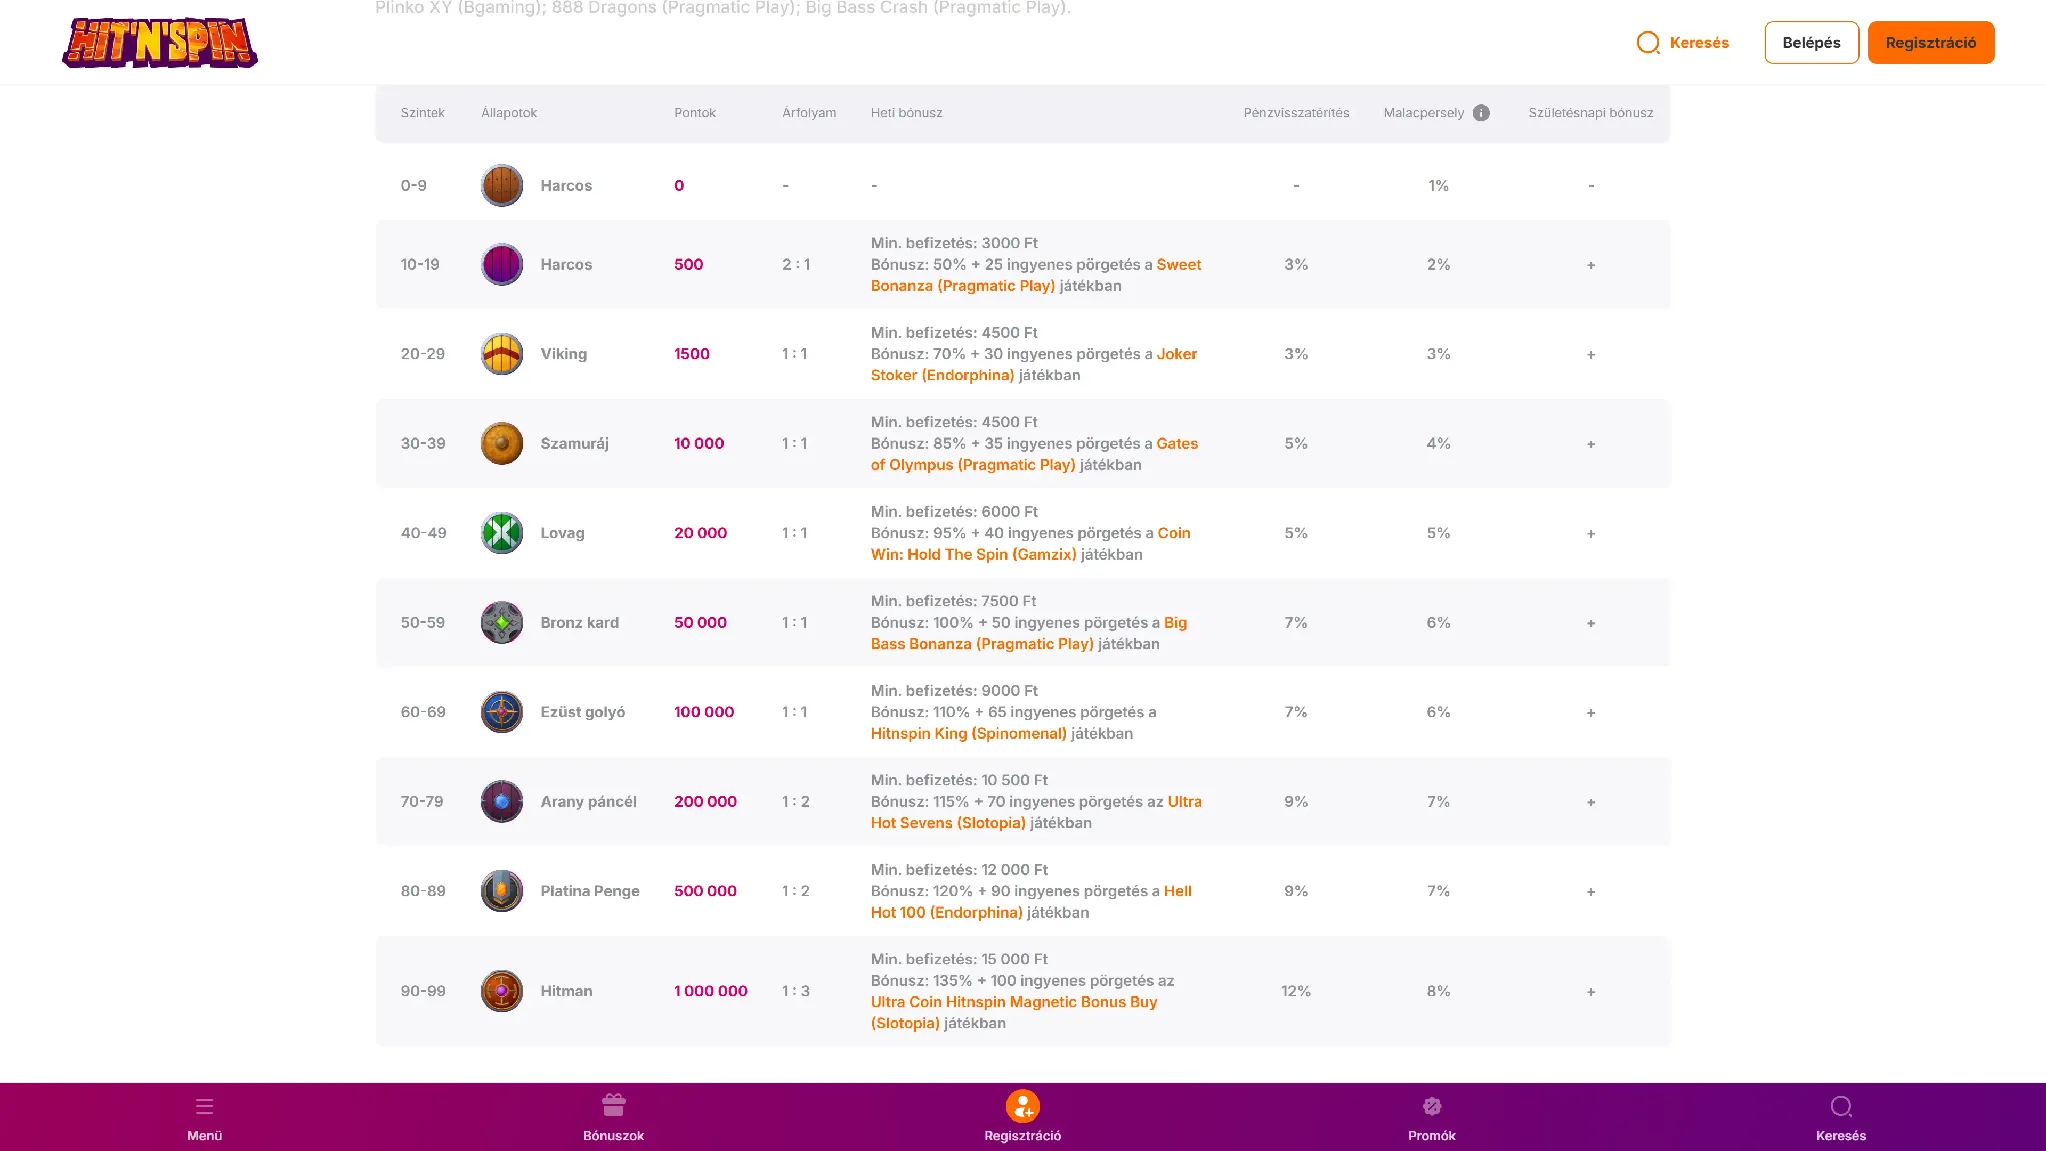Click the birthday bonus plus in Hitman row
2046x1151 pixels.
click(x=1591, y=991)
